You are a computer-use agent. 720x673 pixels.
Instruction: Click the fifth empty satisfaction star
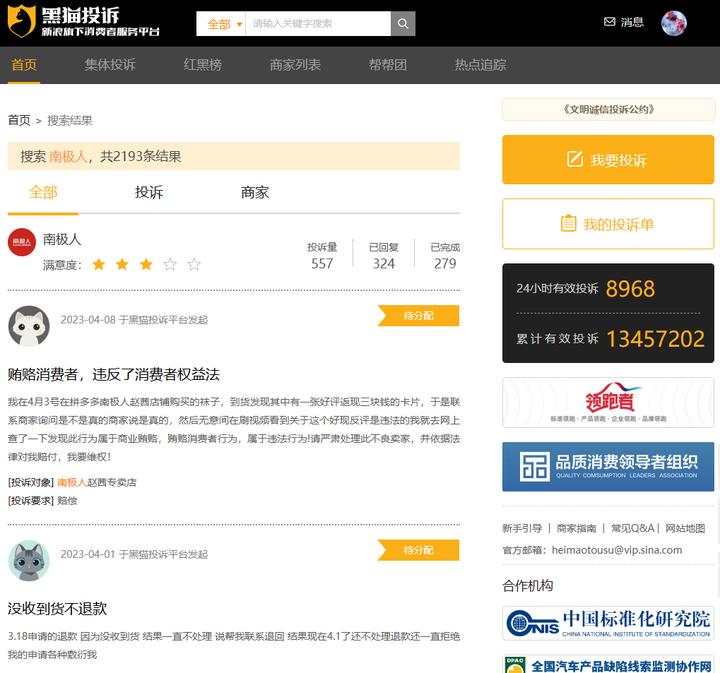pos(194,264)
